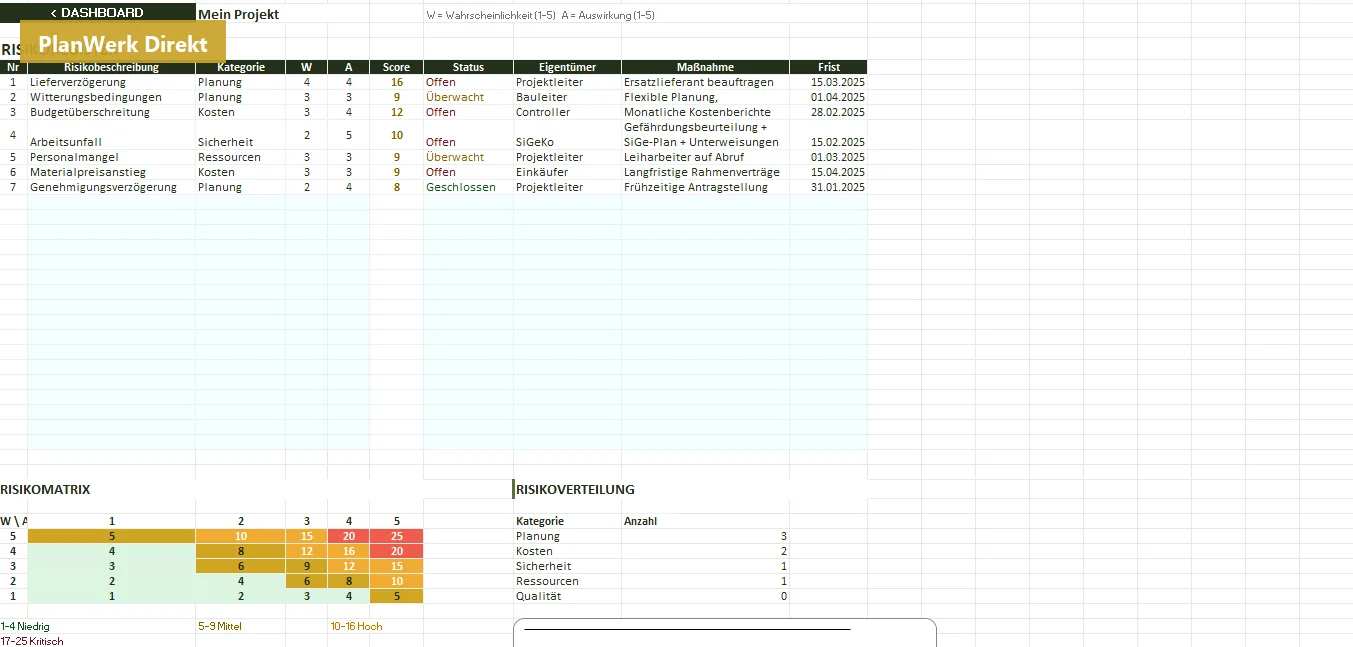Select 'Ersatzlieferant beauftragen' measure cell
Screen dimensions: 1353x647
705,82
